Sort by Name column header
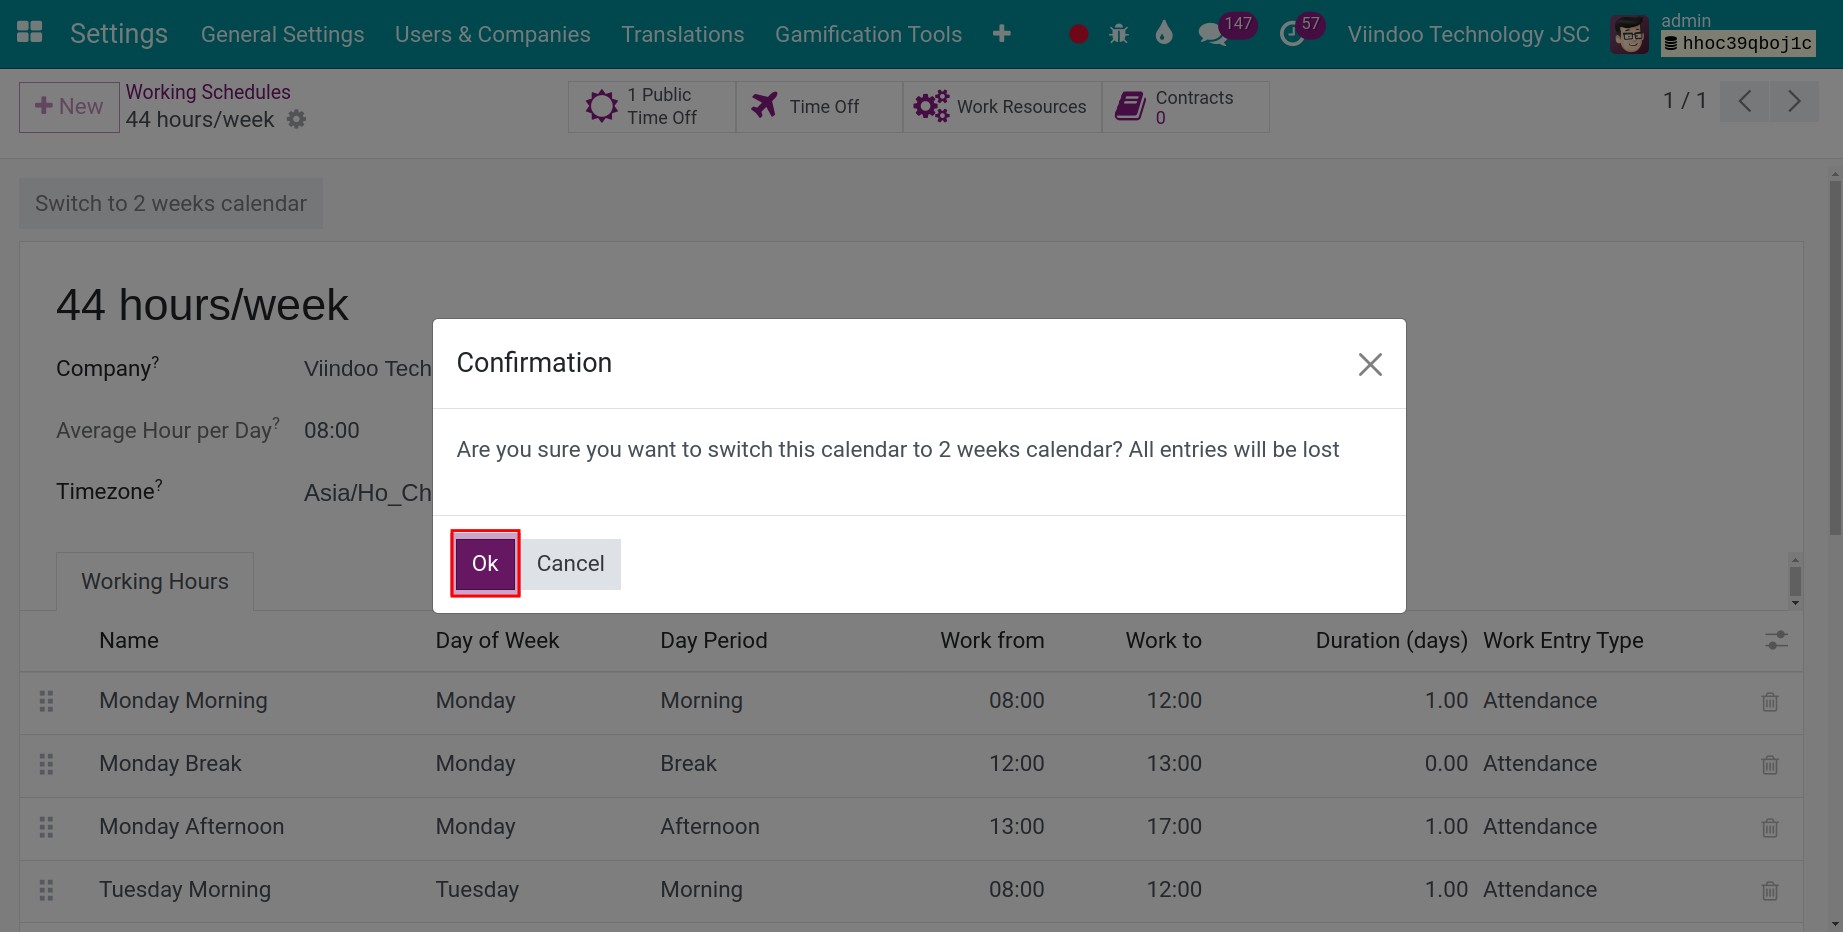This screenshot has width=1843, height=932. click(129, 640)
